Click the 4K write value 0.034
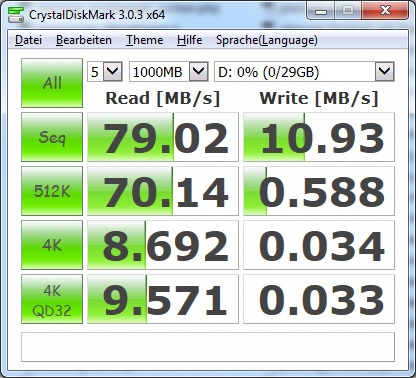This screenshot has width=416, height=378. [319, 245]
